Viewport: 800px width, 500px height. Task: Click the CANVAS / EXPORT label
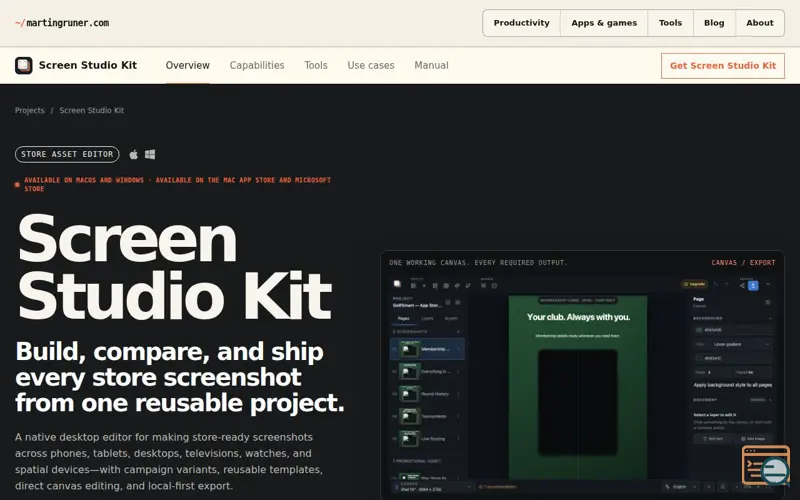click(743, 263)
